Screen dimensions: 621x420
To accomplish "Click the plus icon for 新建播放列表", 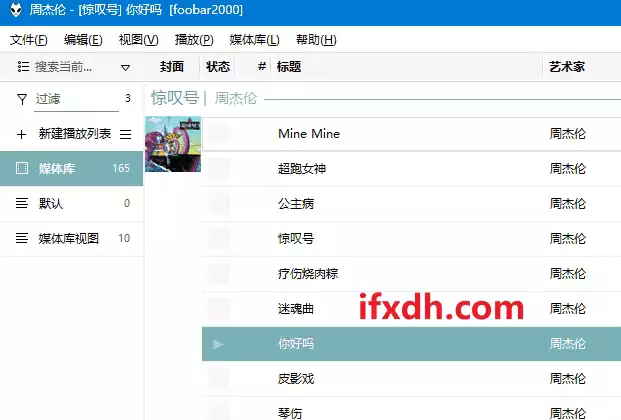I will (x=21, y=134).
